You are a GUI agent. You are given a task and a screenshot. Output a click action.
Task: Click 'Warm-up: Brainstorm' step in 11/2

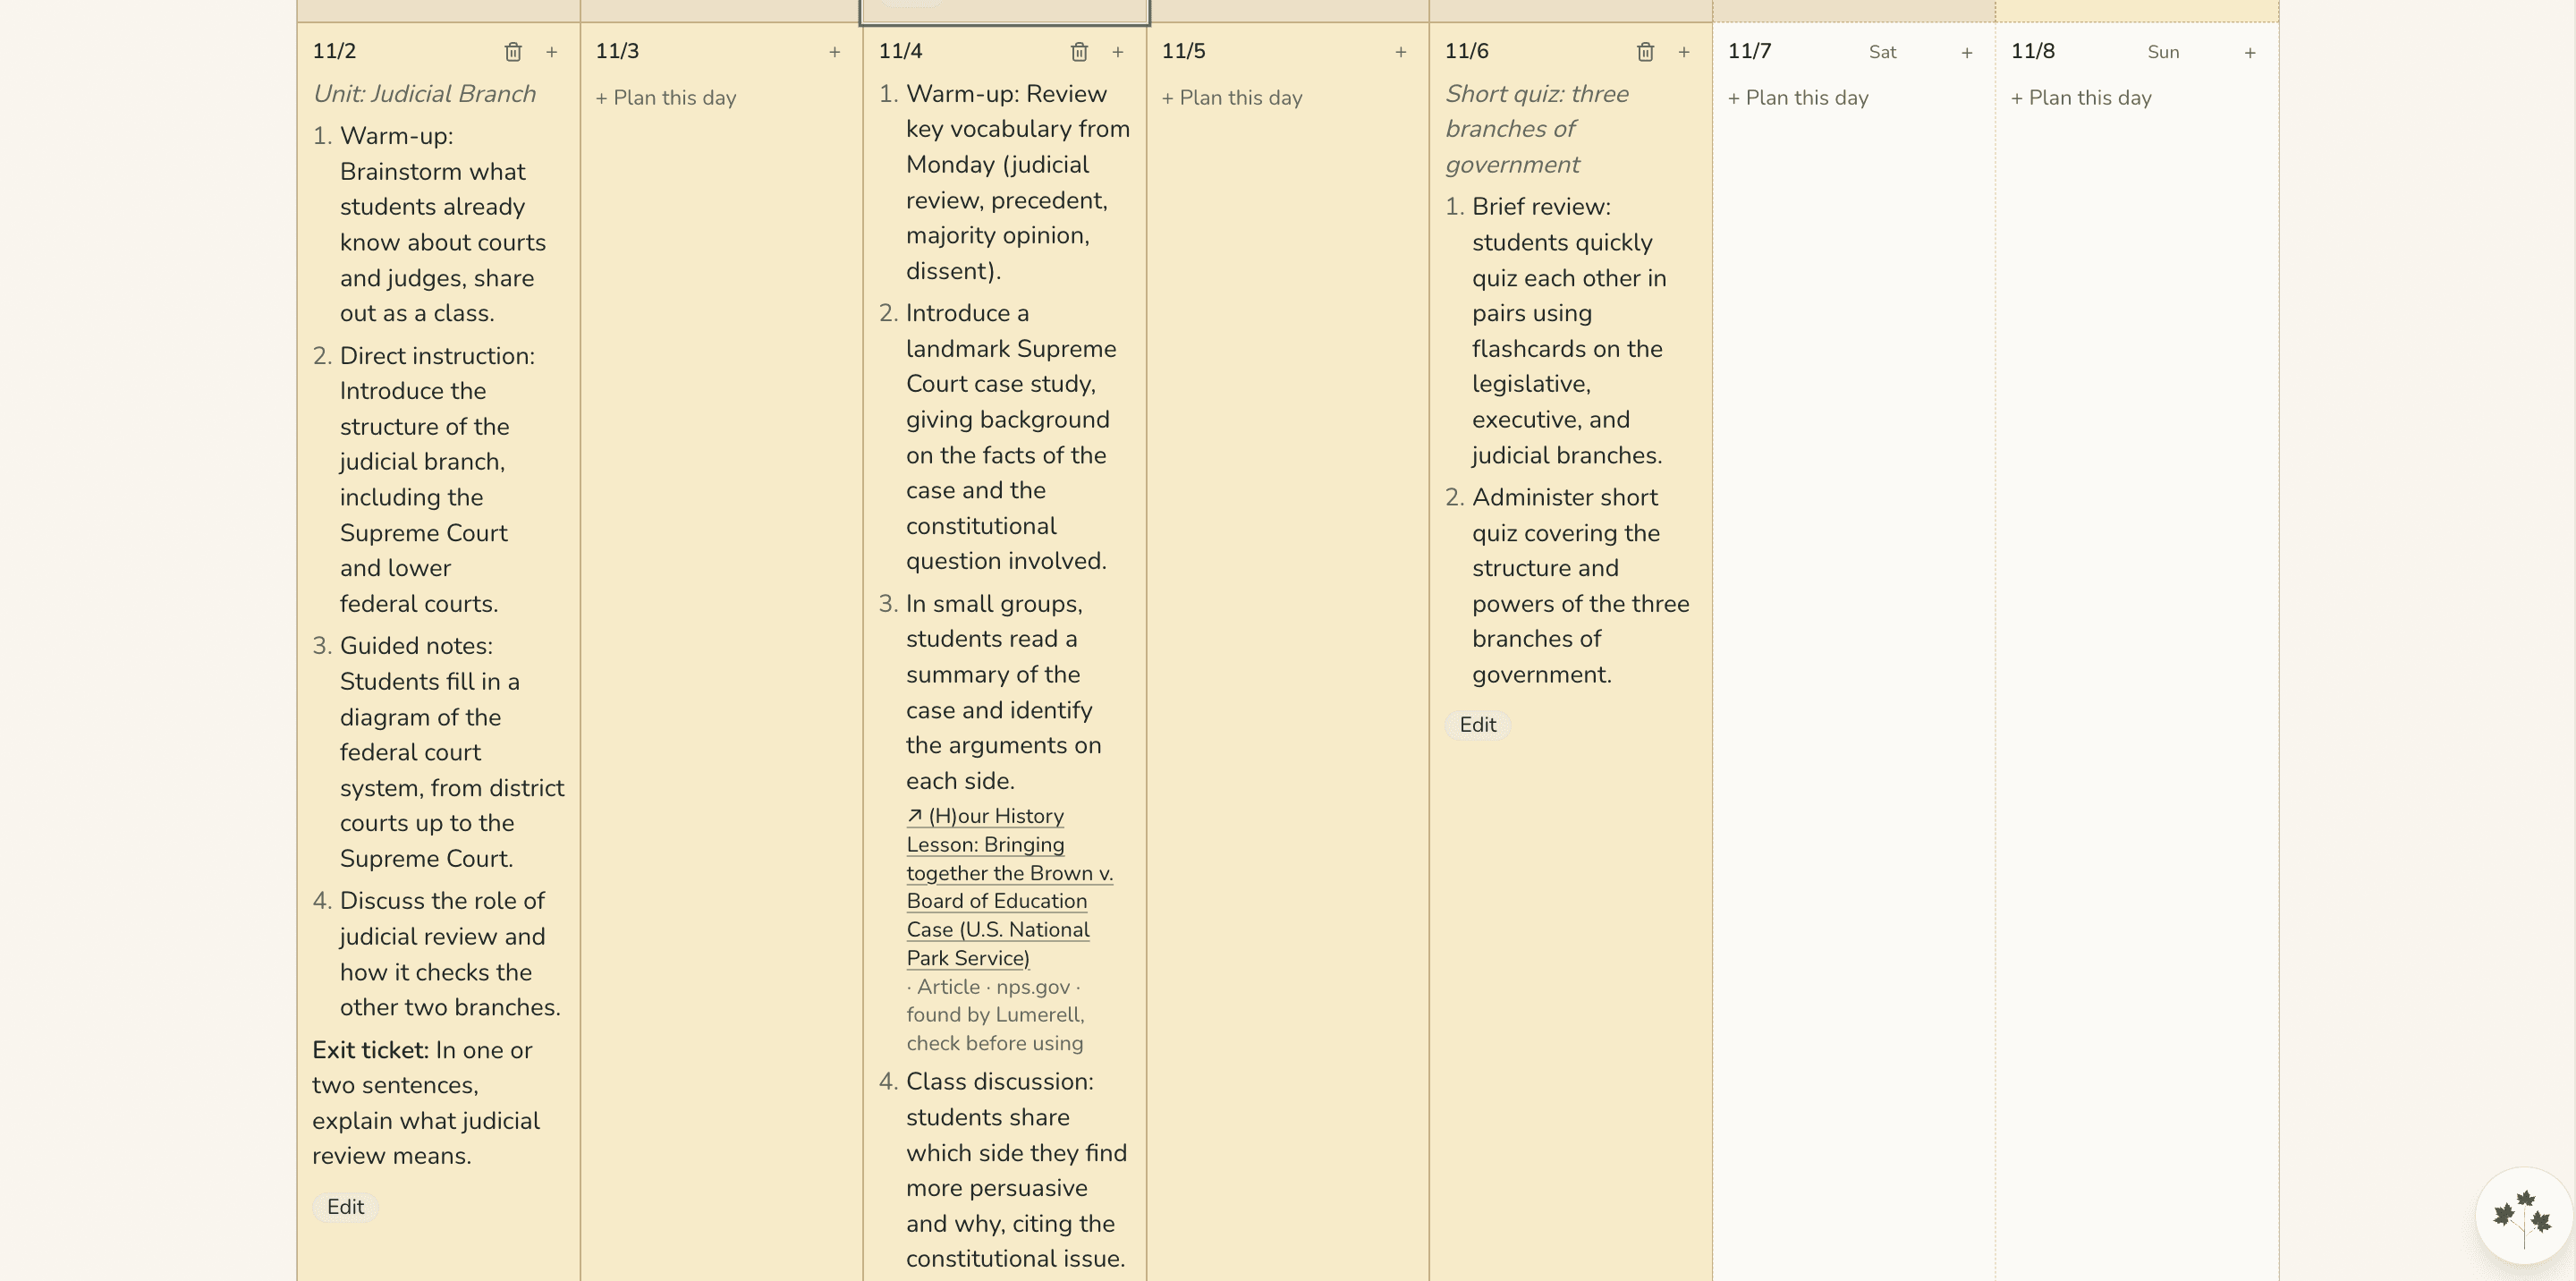(441, 225)
